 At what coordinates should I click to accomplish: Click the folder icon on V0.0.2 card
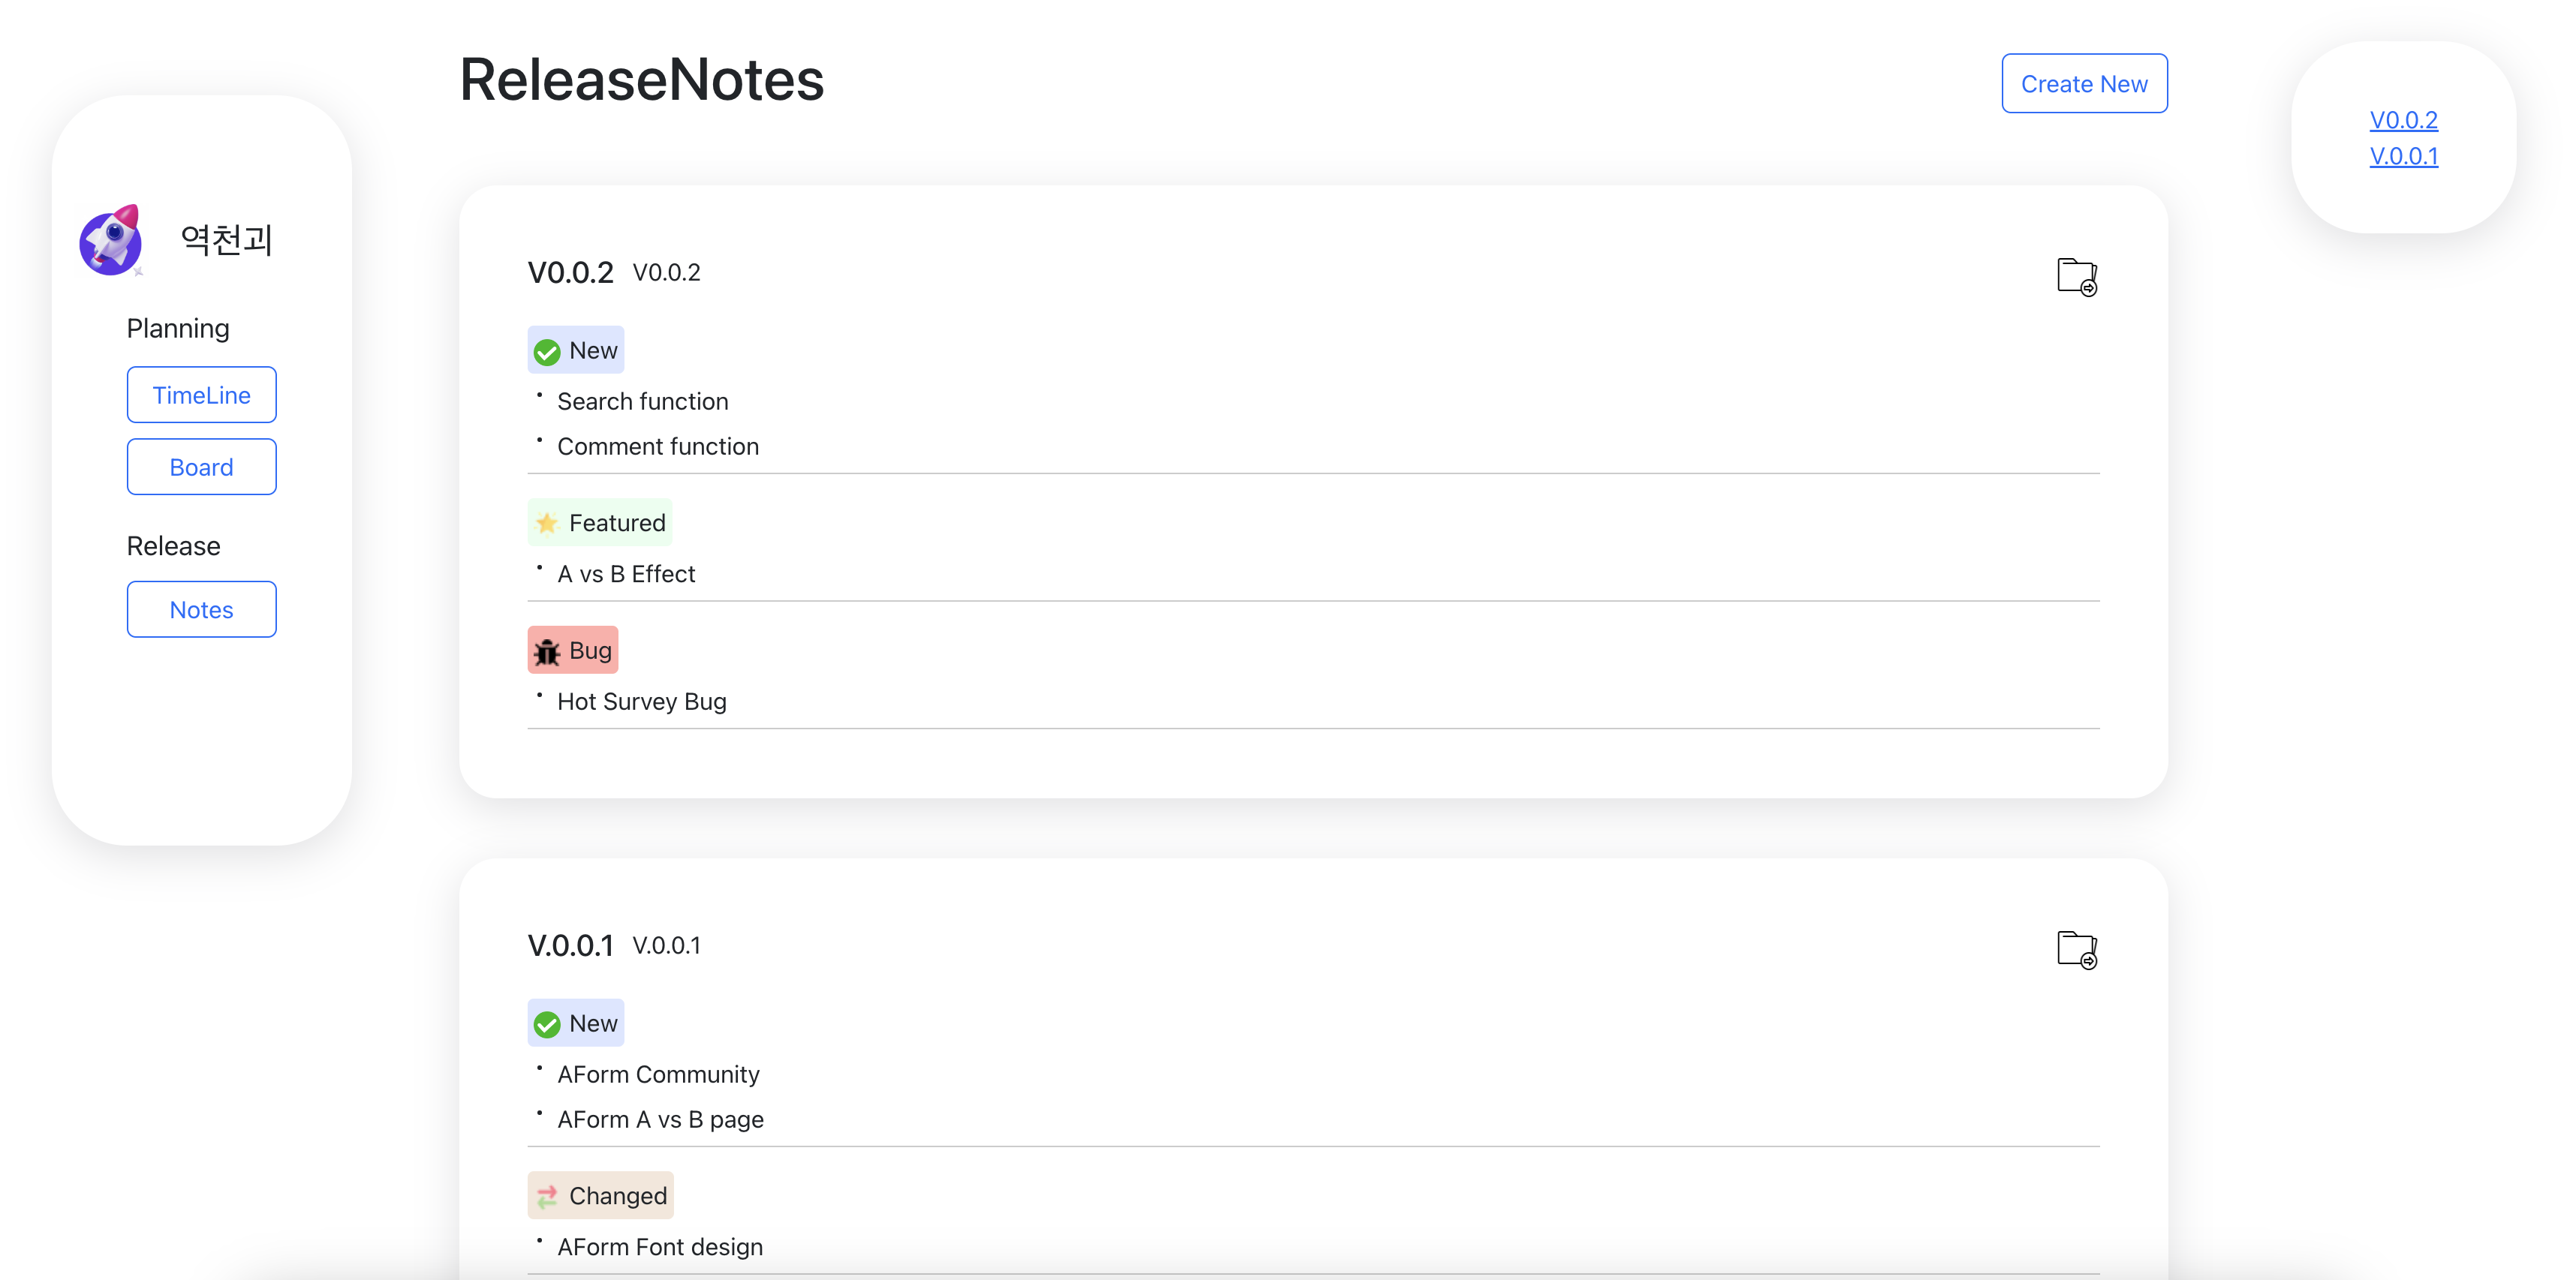click(2076, 276)
